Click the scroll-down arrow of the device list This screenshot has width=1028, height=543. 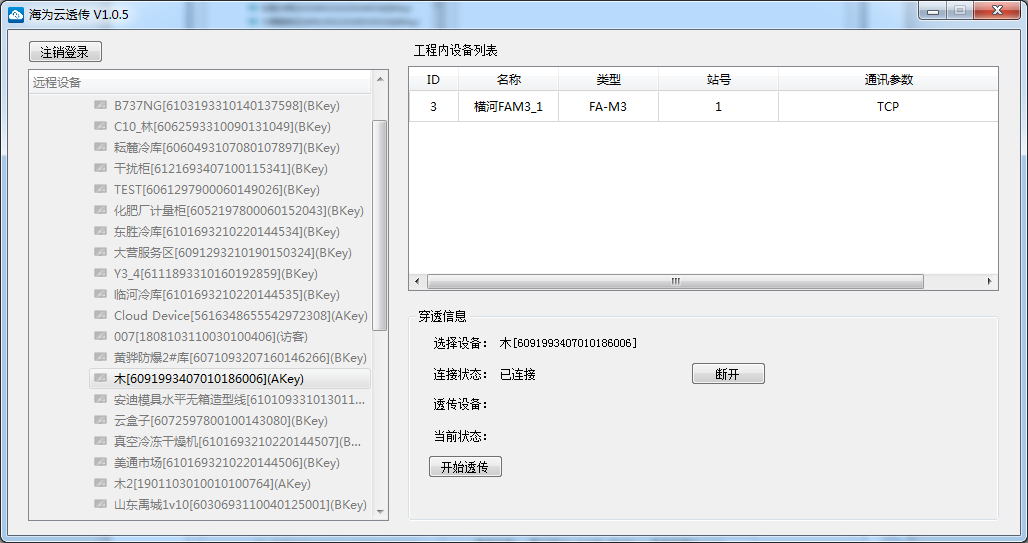click(380, 512)
